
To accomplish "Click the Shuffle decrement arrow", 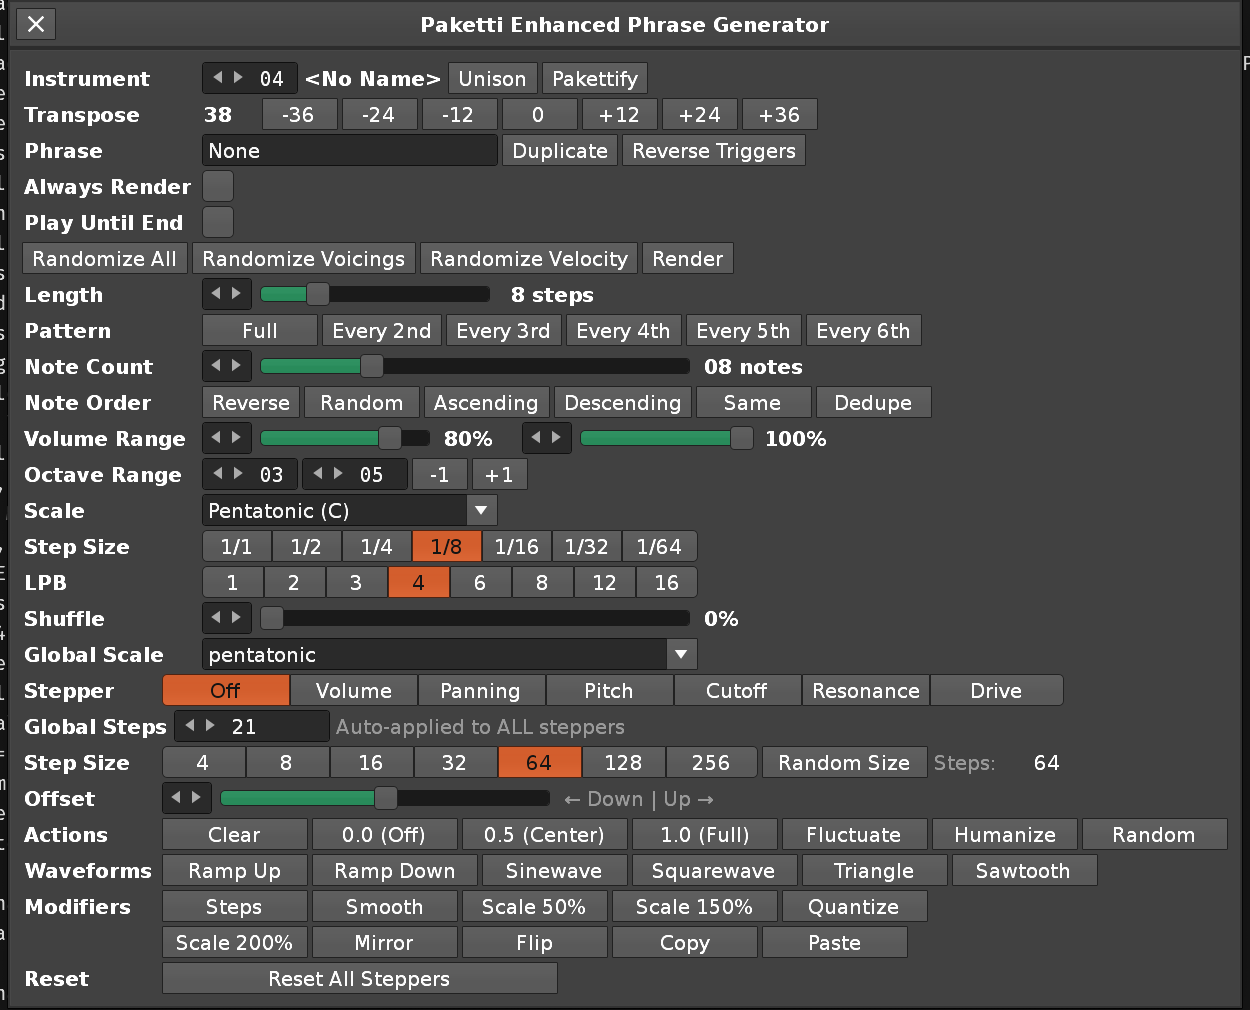I will click(216, 618).
